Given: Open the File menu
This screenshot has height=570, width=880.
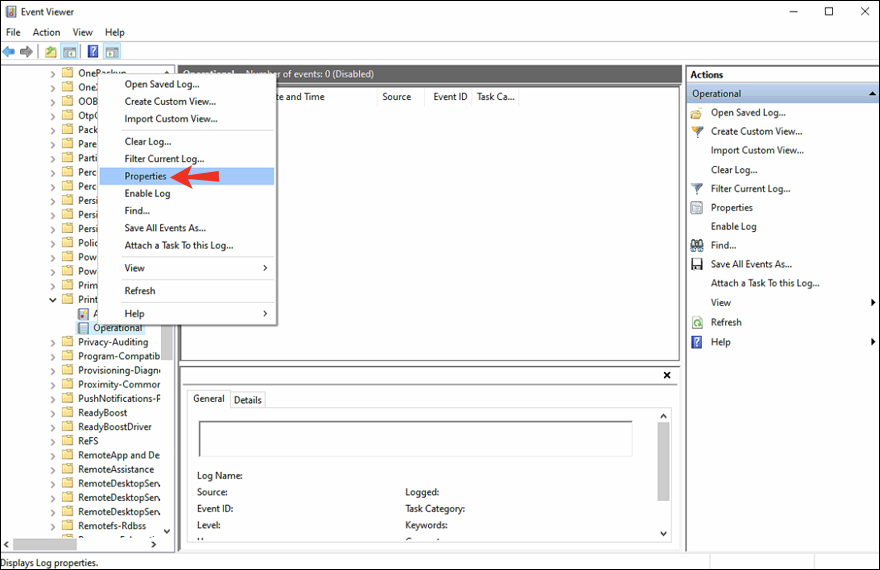Looking at the screenshot, I should click(13, 33).
